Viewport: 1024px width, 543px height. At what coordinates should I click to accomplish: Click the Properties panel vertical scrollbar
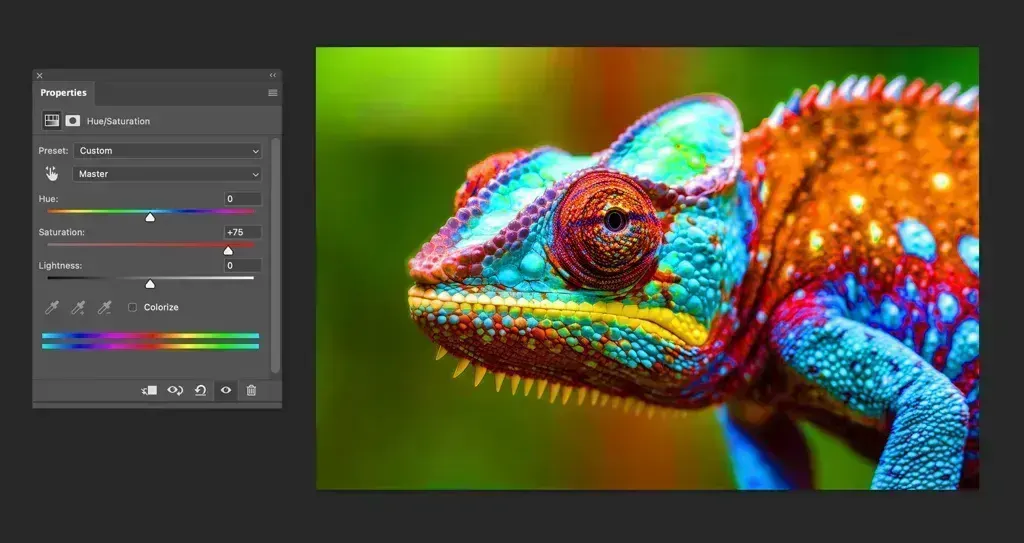pyautogui.click(x=275, y=255)
